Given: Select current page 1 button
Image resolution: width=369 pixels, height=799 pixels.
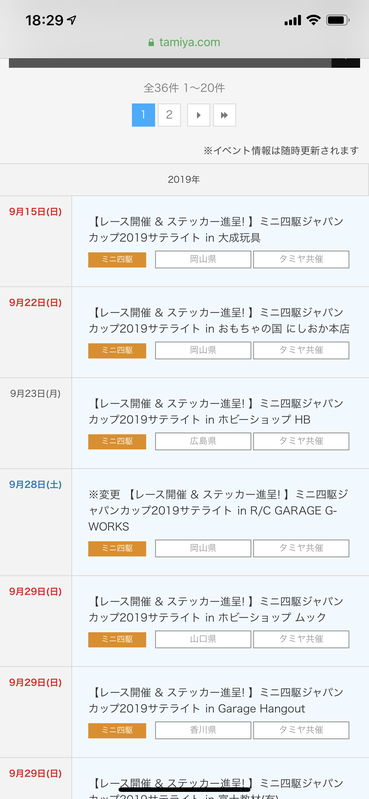Looking at the screenshot, I should [143, 115].
